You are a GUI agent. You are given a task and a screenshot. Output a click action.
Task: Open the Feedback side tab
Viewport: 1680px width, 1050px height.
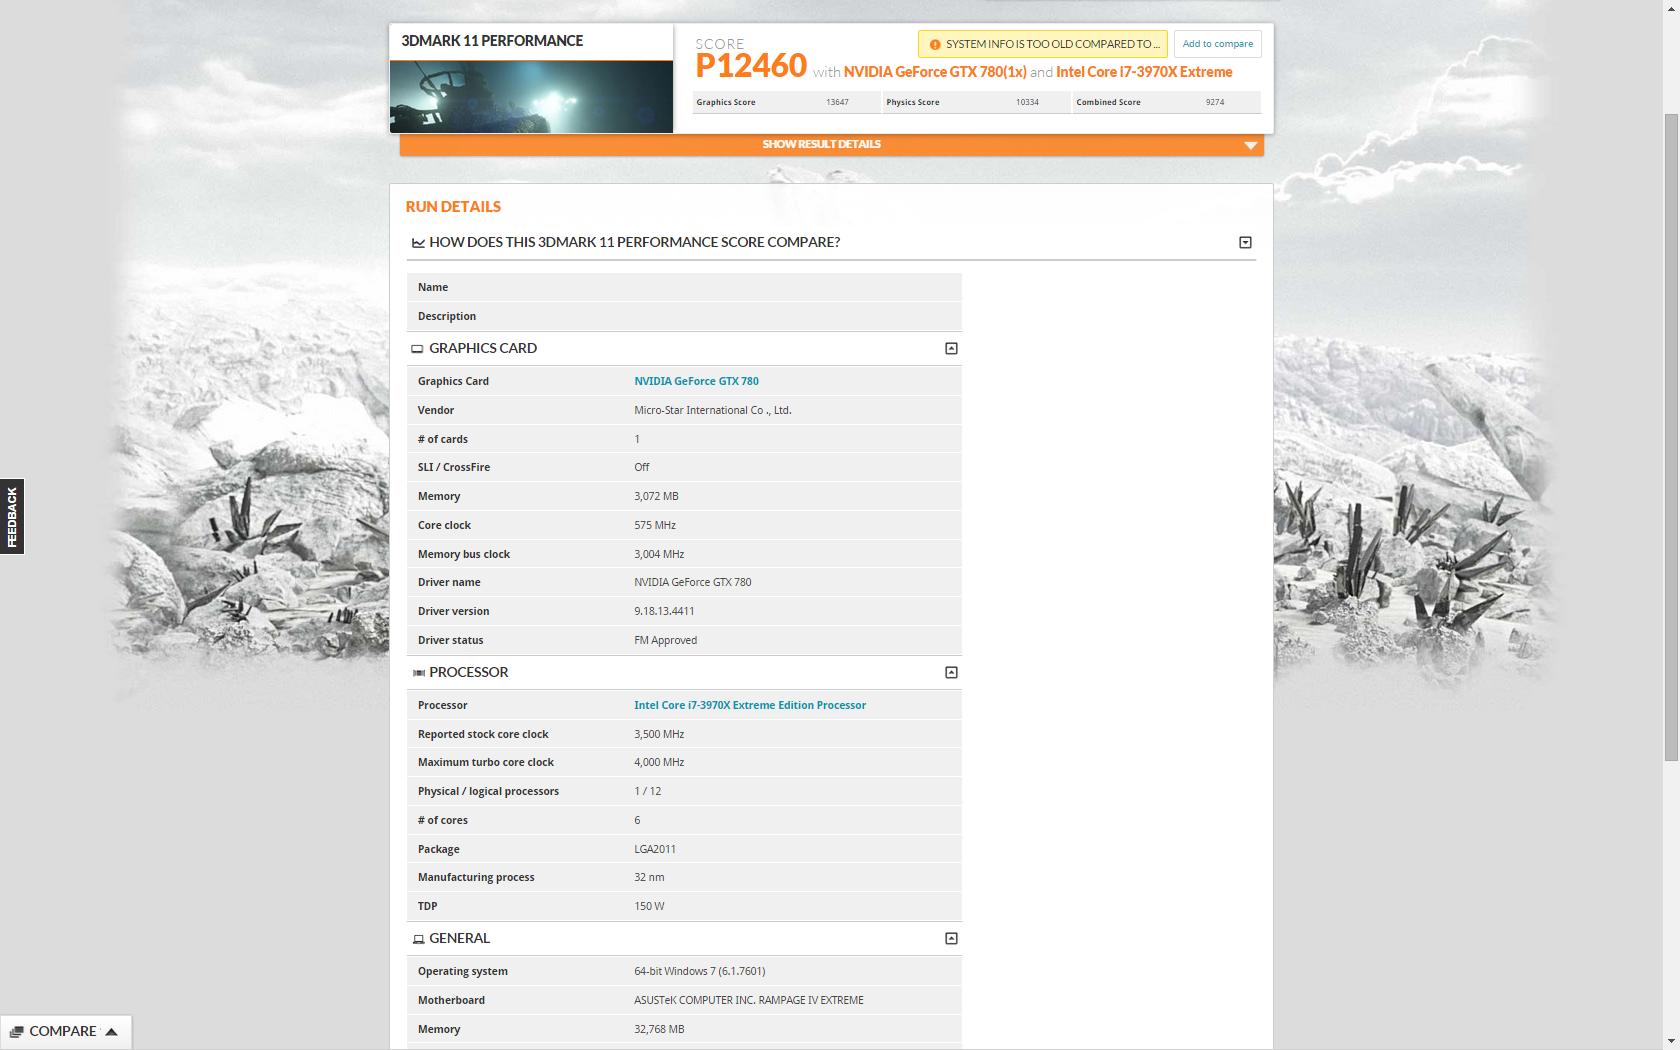[12, 517]
